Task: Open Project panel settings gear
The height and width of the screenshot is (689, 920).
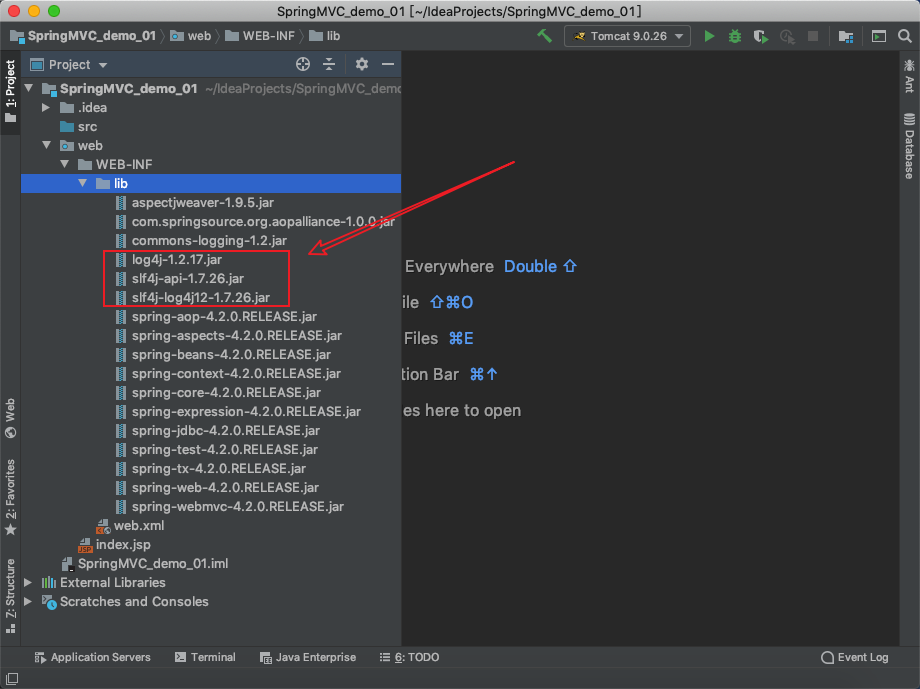Action: point(361,64)
